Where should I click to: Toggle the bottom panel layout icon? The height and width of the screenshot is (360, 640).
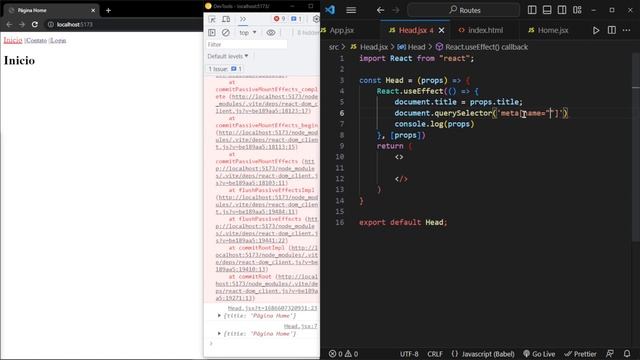click(547, 10)
